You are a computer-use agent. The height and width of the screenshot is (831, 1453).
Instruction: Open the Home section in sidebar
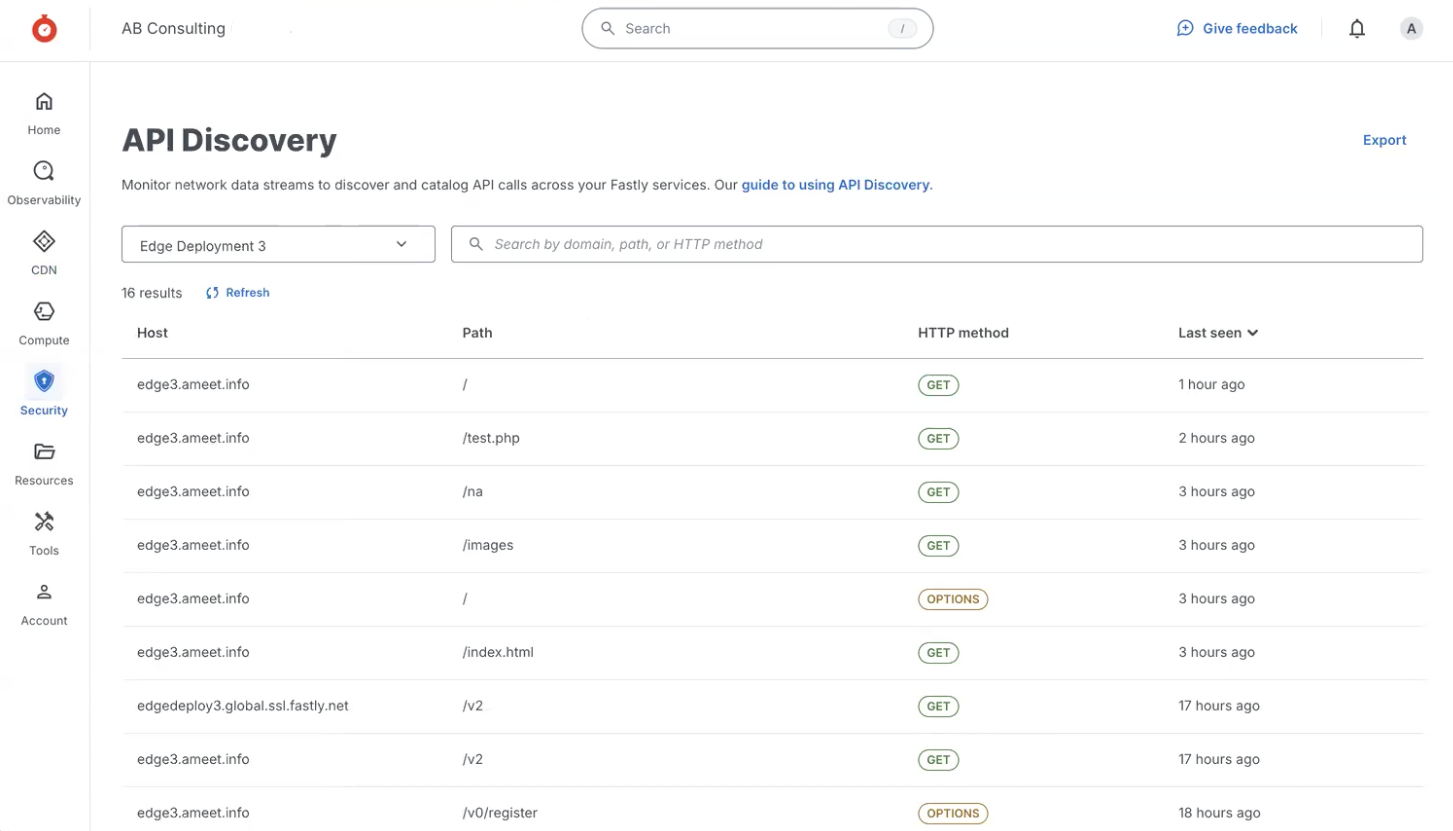pyautogui.click(x=43, y=110)
